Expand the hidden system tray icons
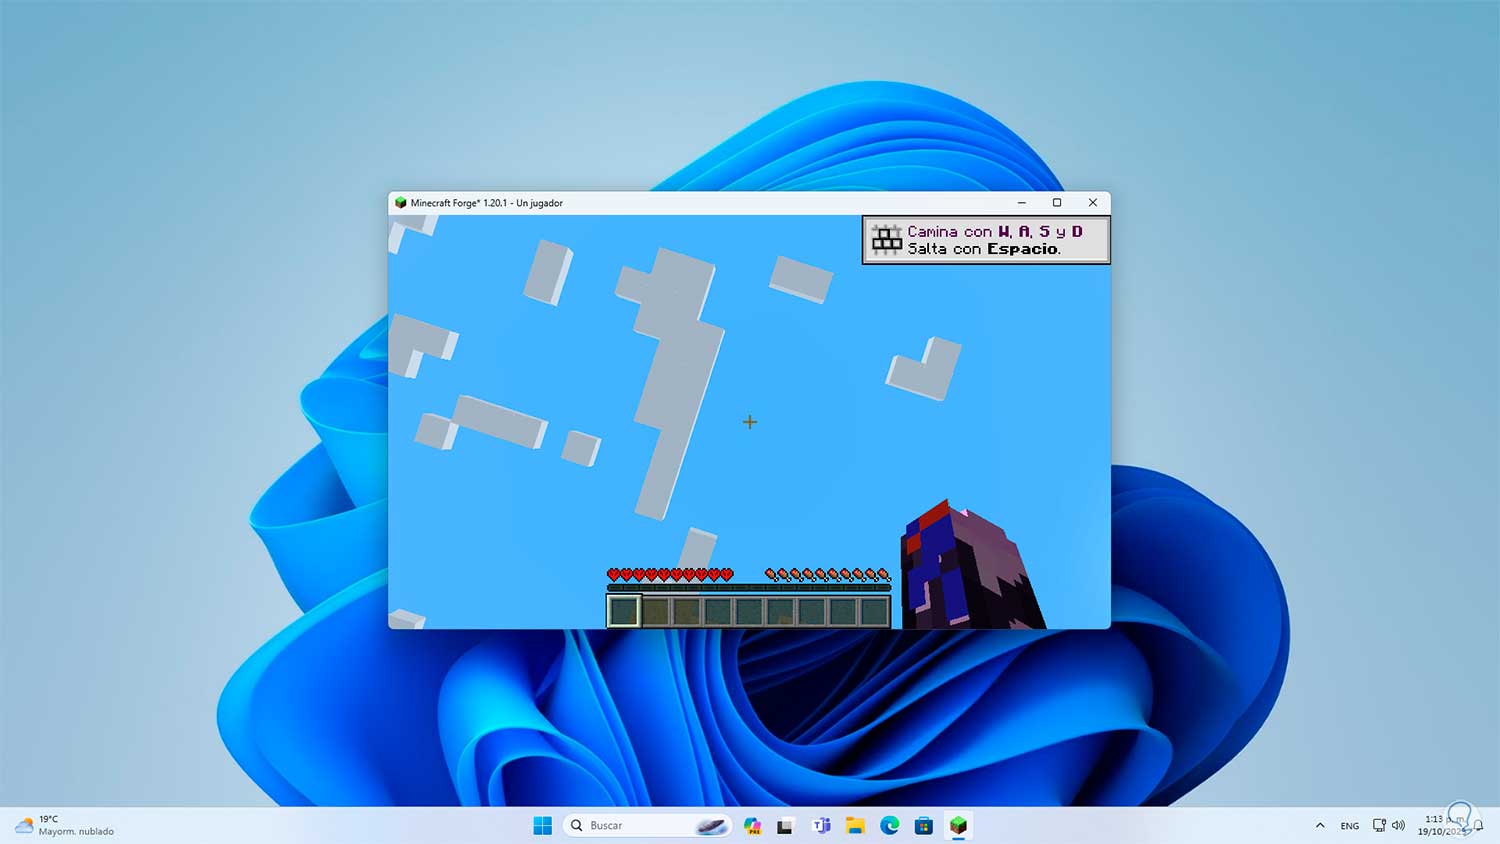The height and width of the screenshot is (844, 1500). [x=1320, y=825]
